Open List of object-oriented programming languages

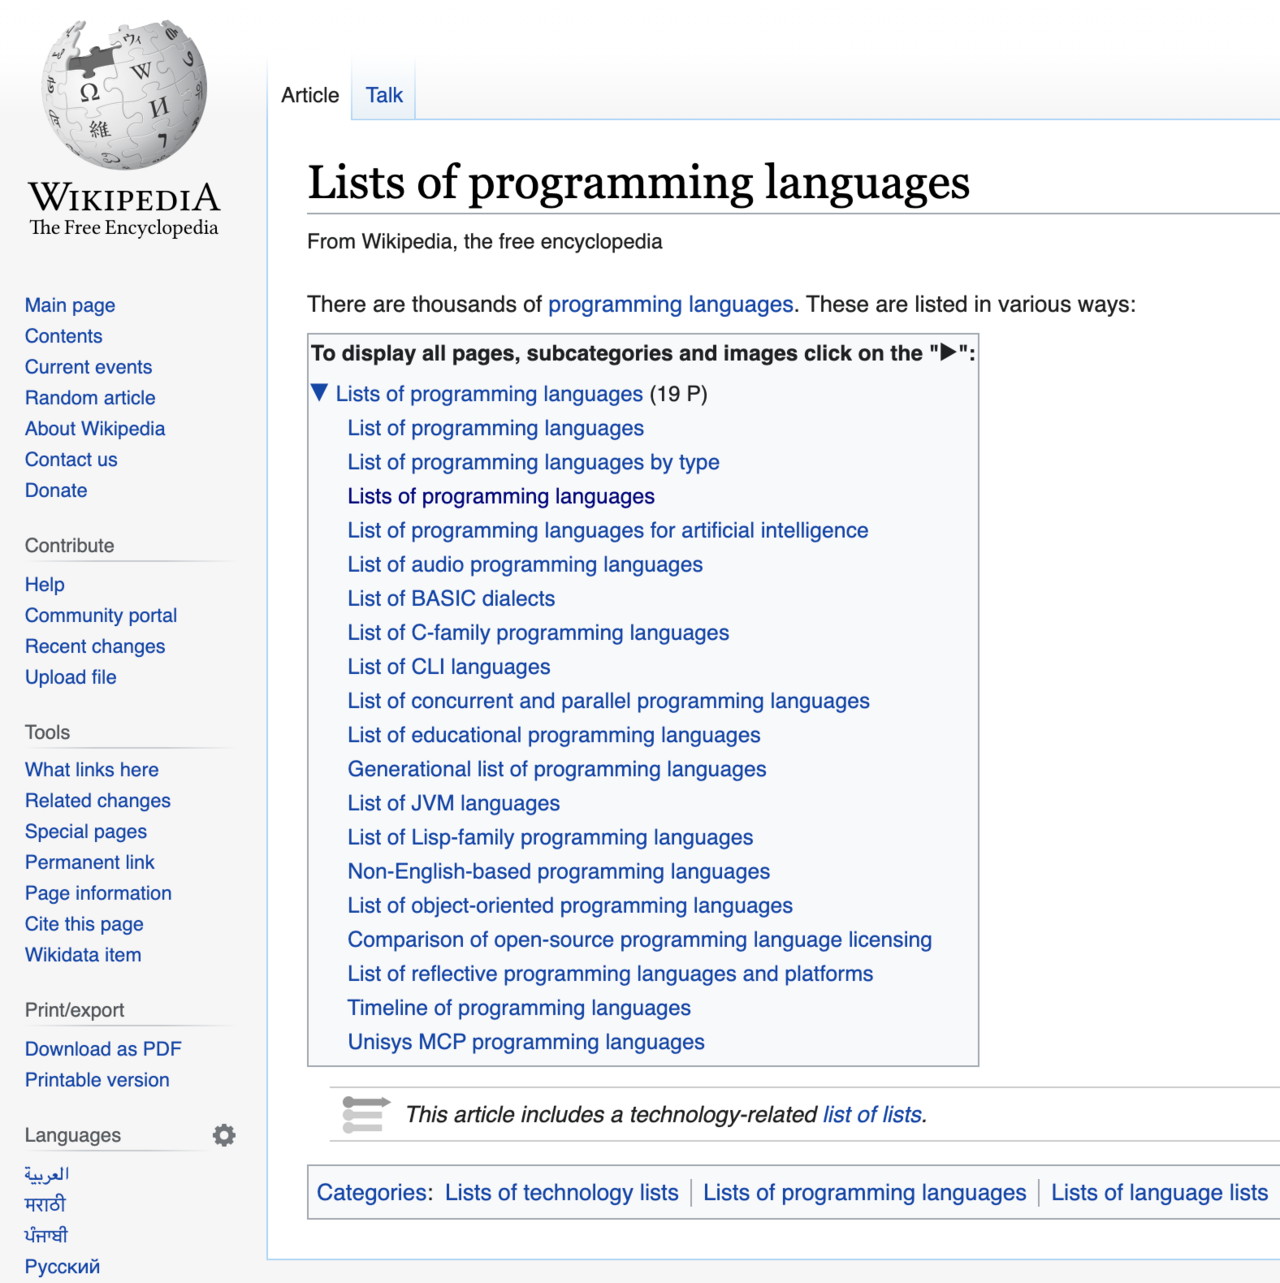point(570,905)
